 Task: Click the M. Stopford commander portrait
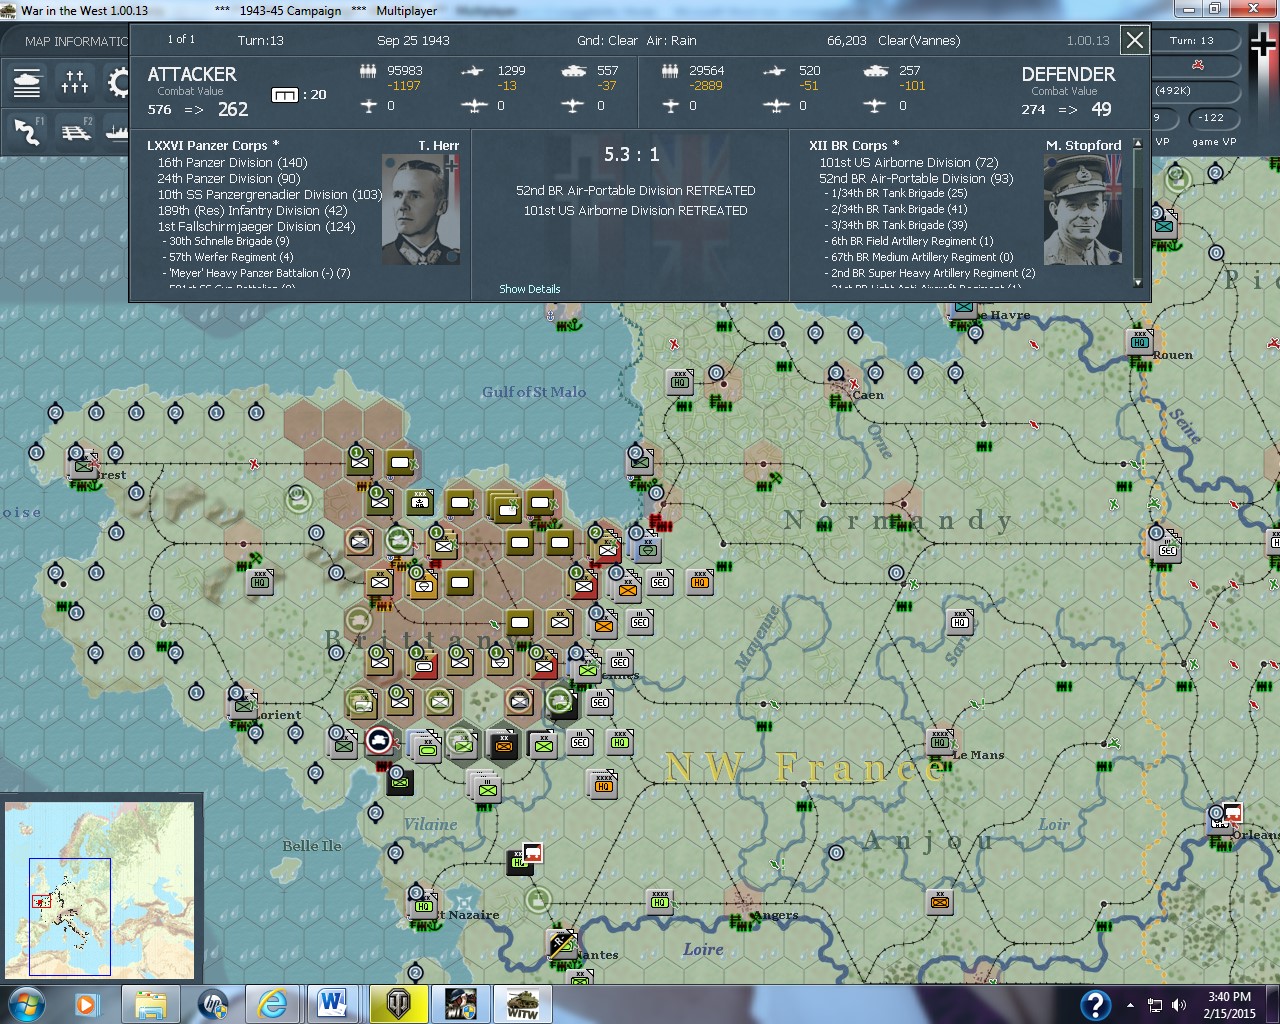(x=1083, y=209)
